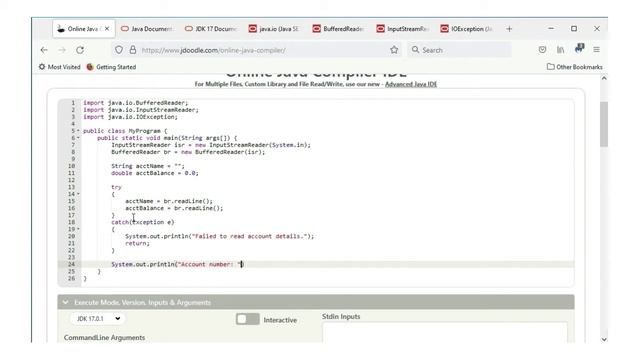Open Getting Started Firefox bookmark
The height and width of the screenshot is (360, 640).
pos(111,67)
